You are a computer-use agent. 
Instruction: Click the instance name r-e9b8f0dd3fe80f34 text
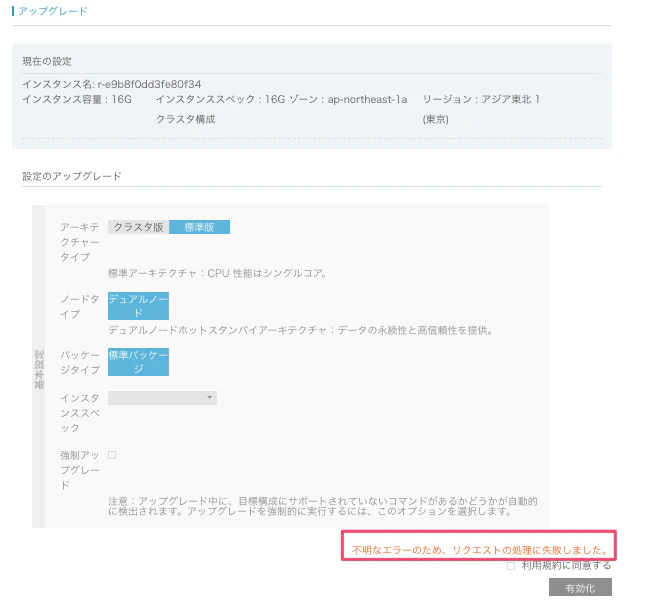149,84
